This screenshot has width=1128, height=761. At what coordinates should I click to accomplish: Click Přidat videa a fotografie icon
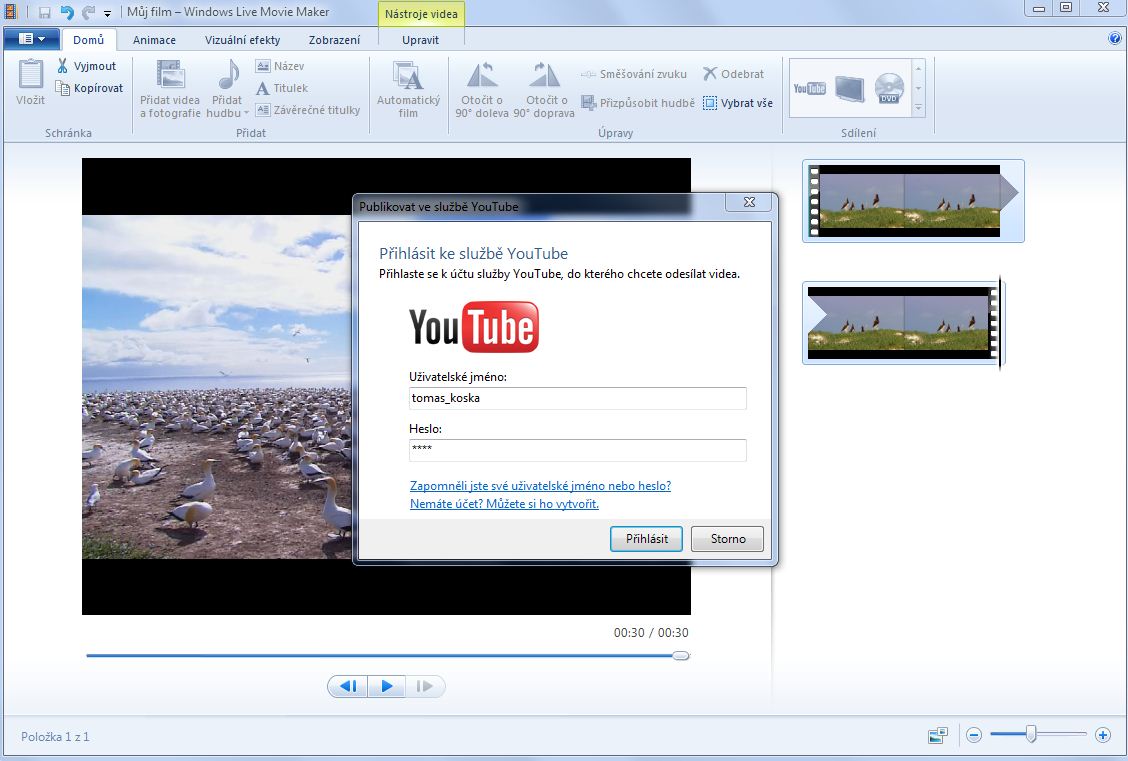coord(170,76)
